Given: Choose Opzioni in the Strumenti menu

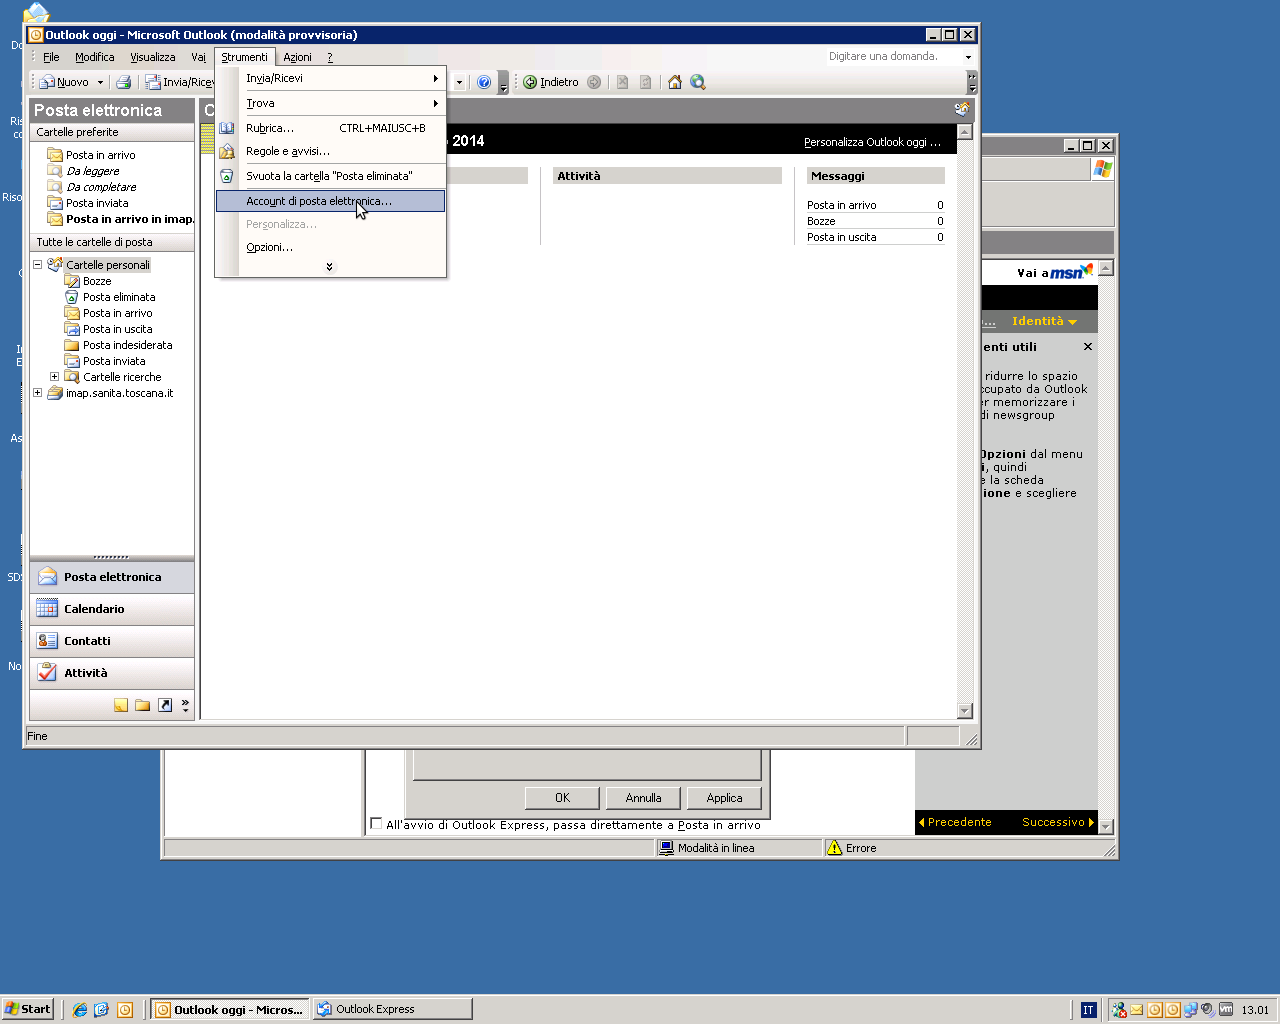Looking at the screenshot, I should [331, 247].
